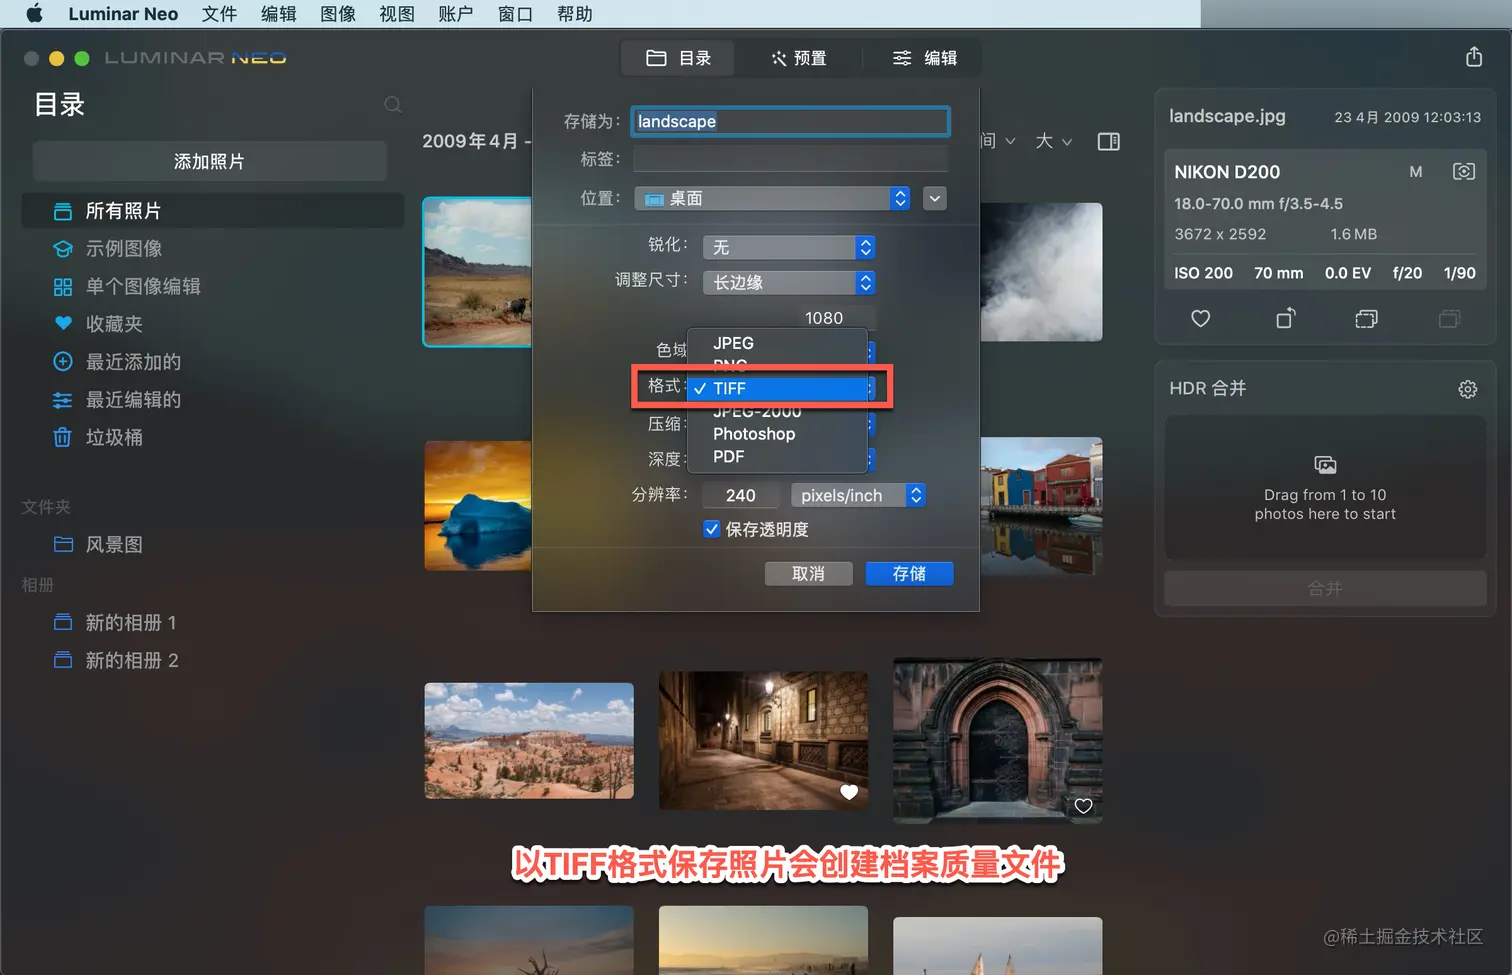The image size is (1512, 975).
Task: Select the cloudy smoke sky thumbnail
Action: pyautogui.click(x=1041, y=272)
